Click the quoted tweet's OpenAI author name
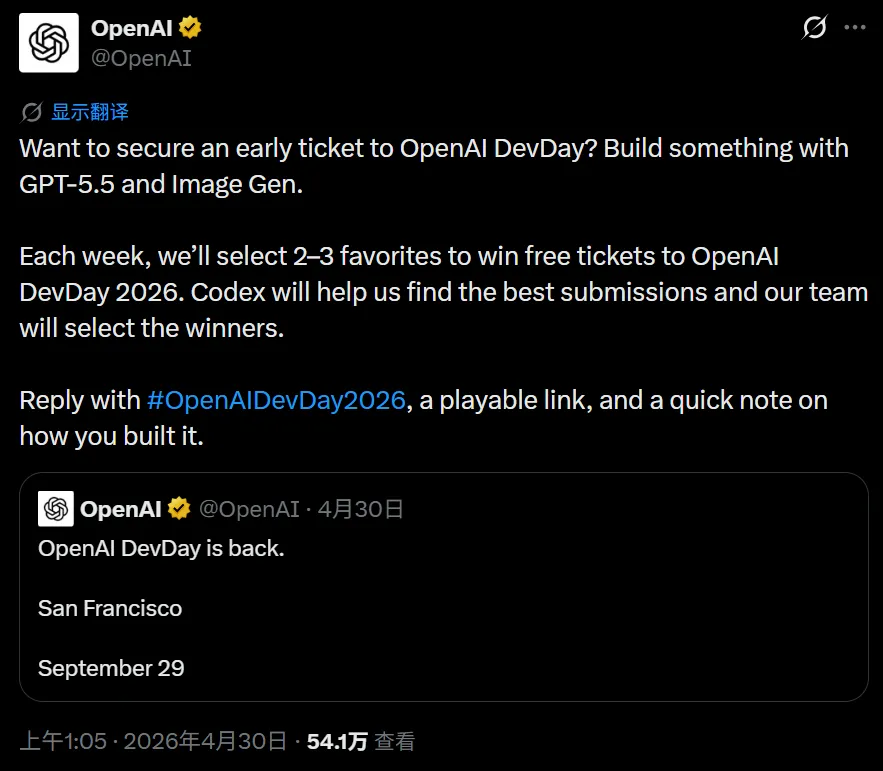Screen dimensions: 883x771 [x=121, y=509]
